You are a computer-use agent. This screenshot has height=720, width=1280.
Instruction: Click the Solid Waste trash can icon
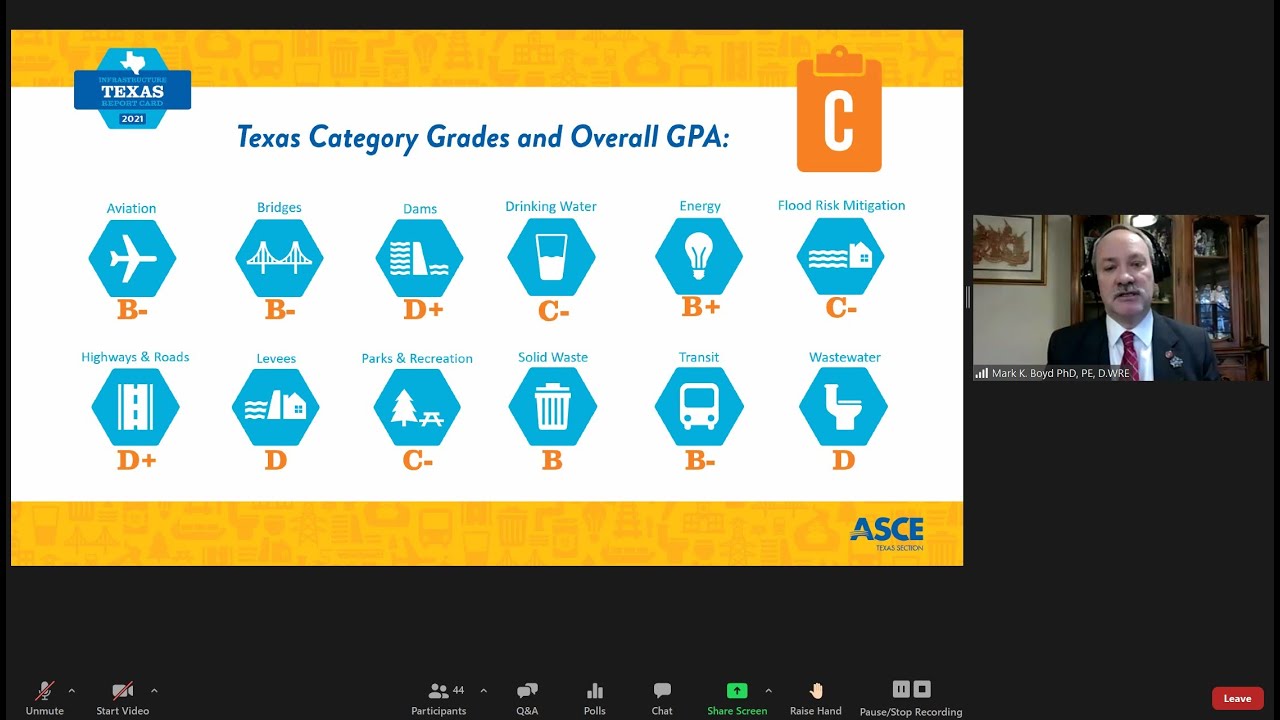coord(552,407)
